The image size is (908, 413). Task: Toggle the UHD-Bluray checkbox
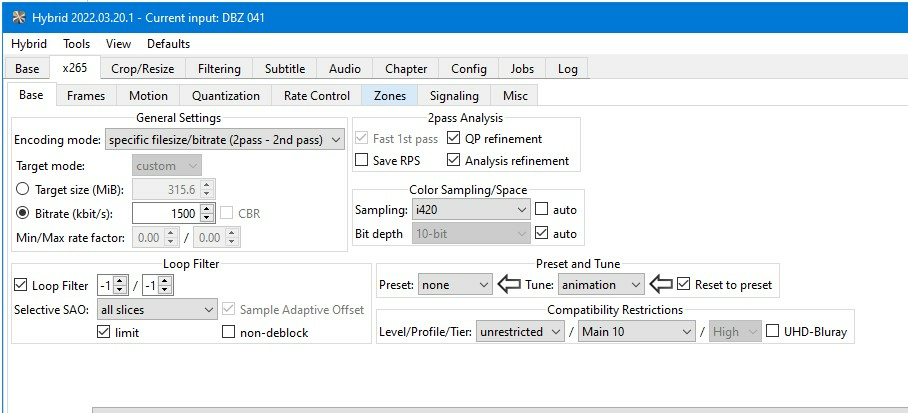click(772, 331)
